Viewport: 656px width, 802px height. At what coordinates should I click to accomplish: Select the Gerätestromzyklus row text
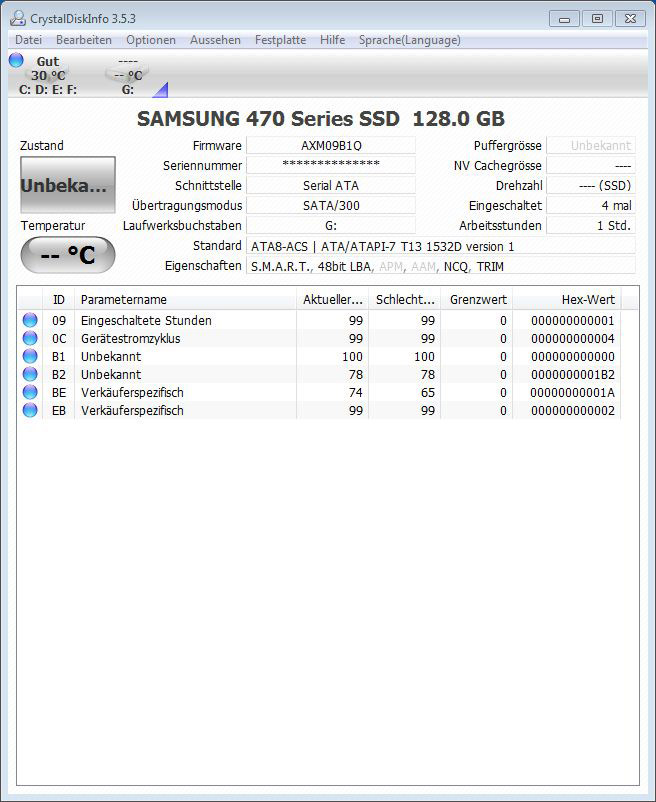coord(130,339)
